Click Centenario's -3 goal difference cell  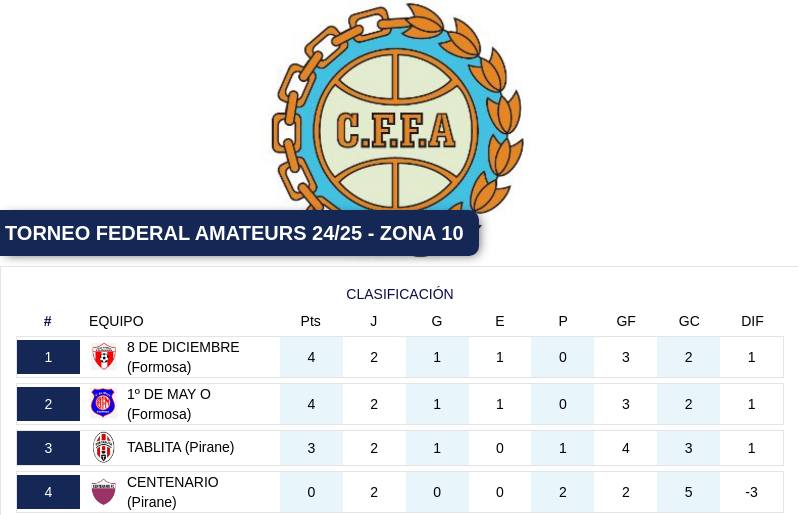coord(752,492)
